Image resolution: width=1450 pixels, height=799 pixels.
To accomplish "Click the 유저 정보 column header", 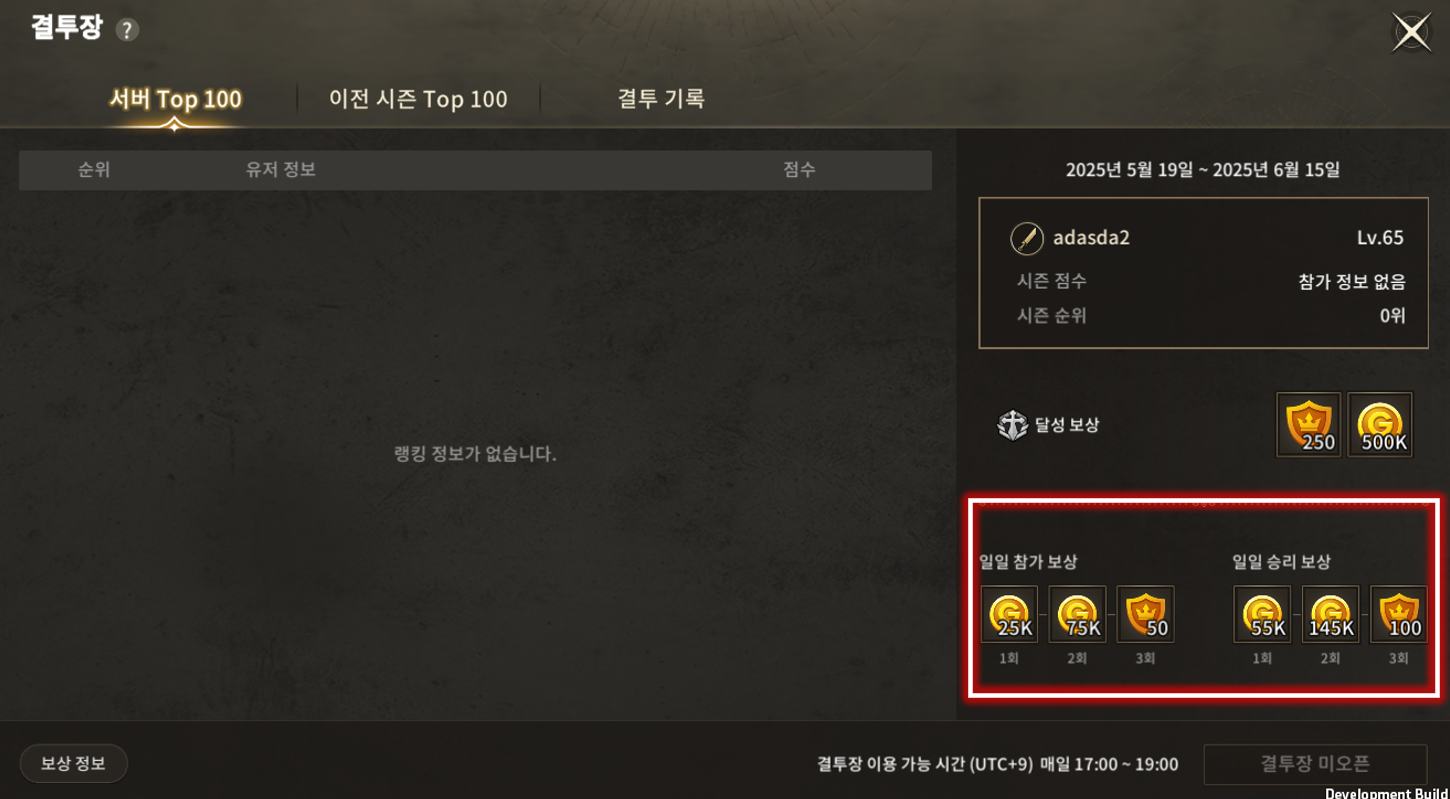I will pyautogui.click(x=281, y=170).
